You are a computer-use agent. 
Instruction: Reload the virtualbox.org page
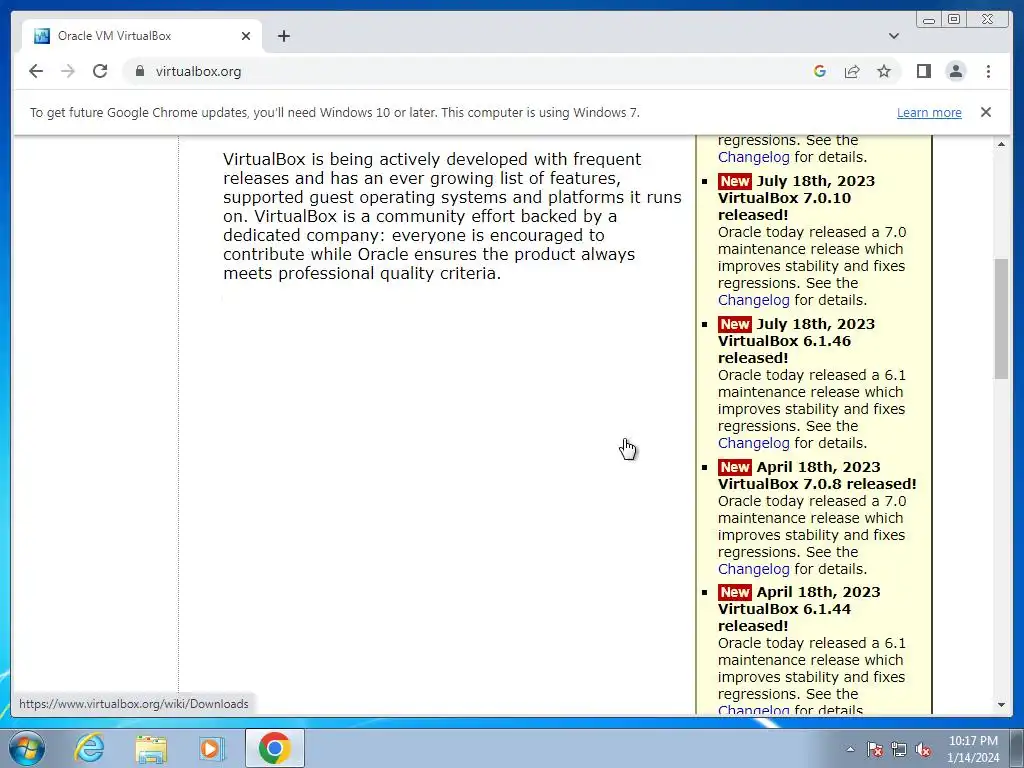click(x=100, y=71)
